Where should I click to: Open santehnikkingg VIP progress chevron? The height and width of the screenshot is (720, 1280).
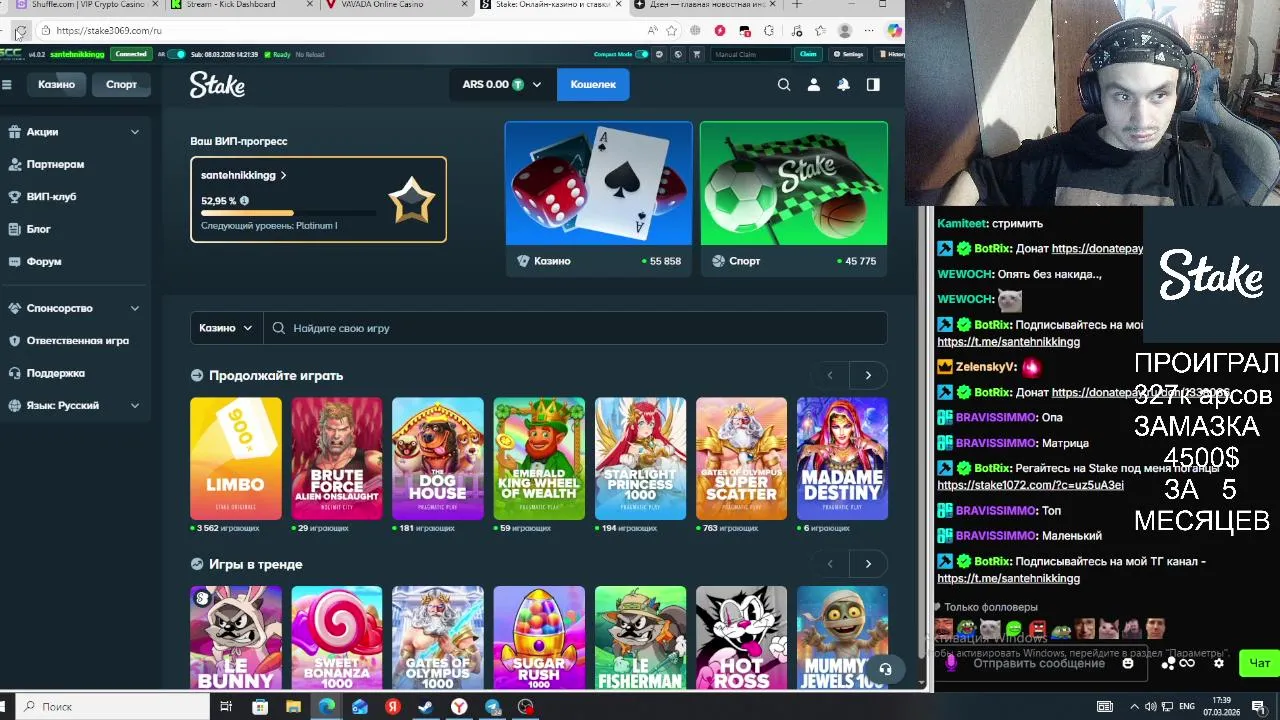(x=284, y=176)
